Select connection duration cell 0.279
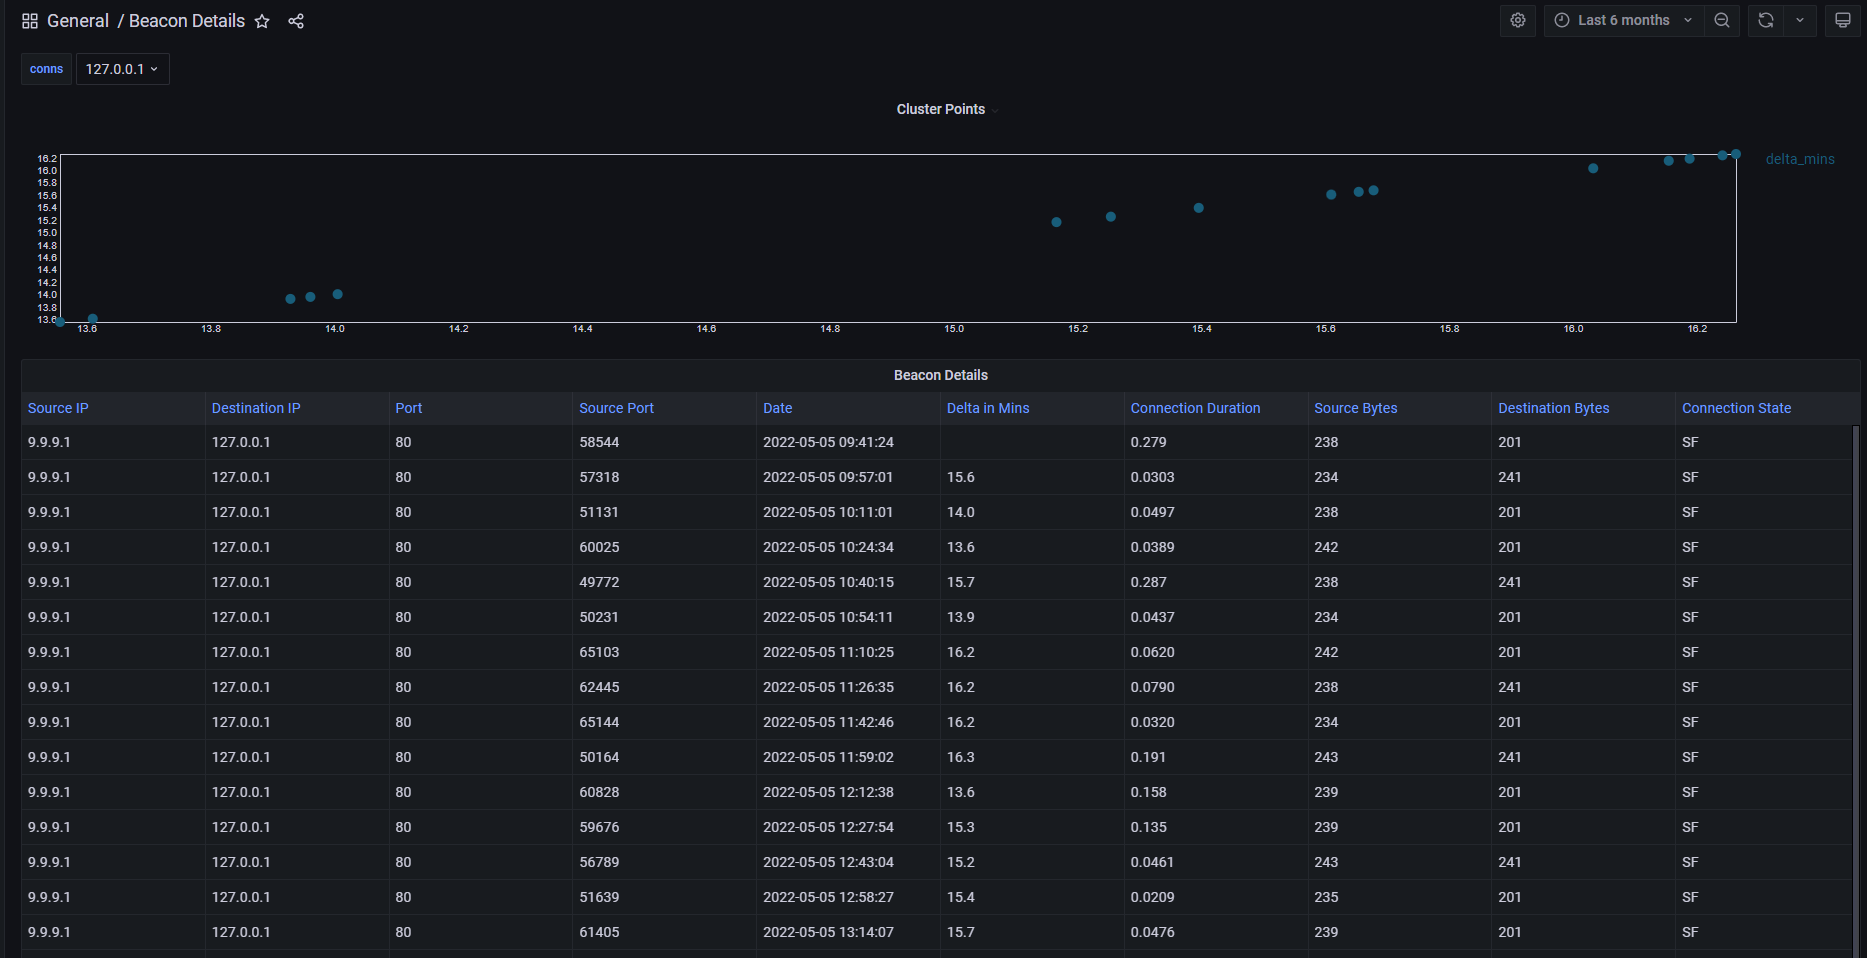This screenshot has width=1867, height=958. 1216,442
